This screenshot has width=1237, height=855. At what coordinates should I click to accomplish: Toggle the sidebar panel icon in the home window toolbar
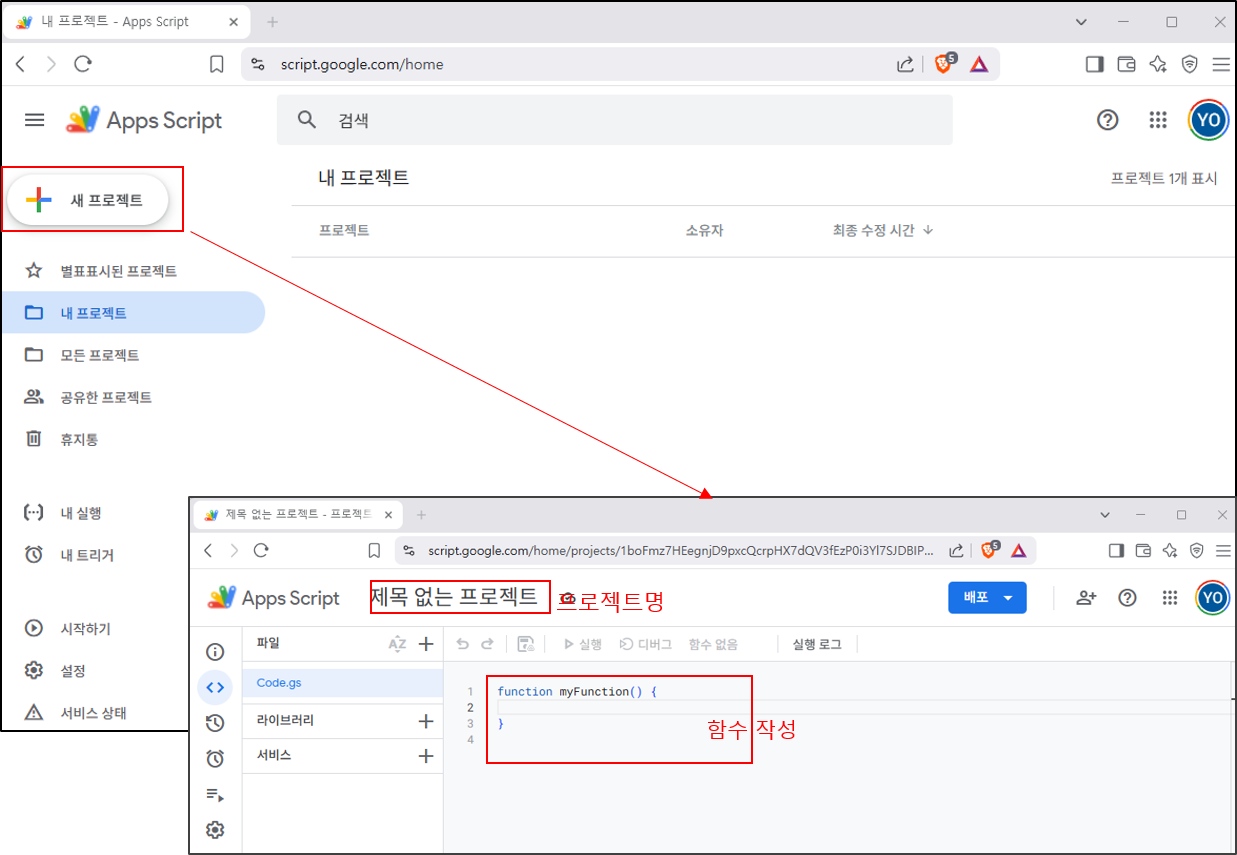tap(1095, 64)
